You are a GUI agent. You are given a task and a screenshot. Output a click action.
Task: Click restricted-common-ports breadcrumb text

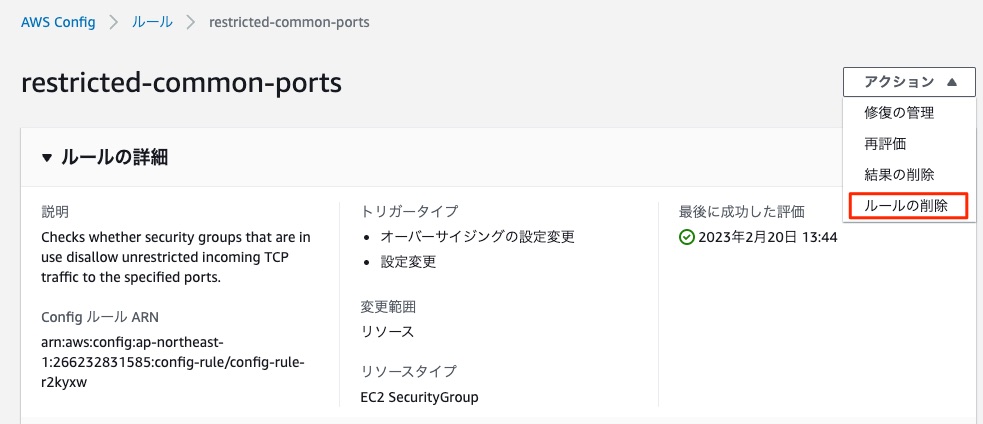289,23
